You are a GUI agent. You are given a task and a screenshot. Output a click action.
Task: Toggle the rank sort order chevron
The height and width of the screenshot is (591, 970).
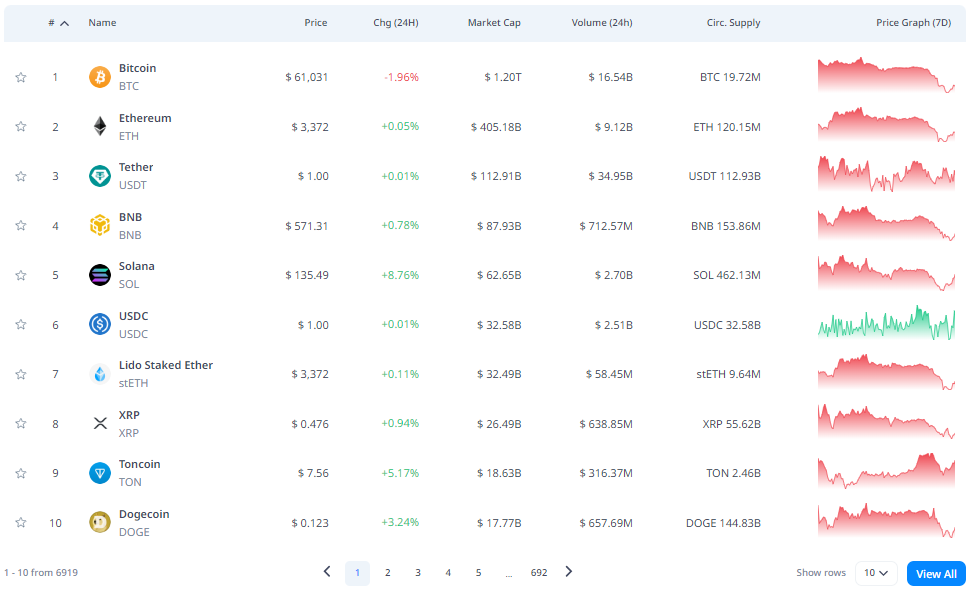pos(62,22)
